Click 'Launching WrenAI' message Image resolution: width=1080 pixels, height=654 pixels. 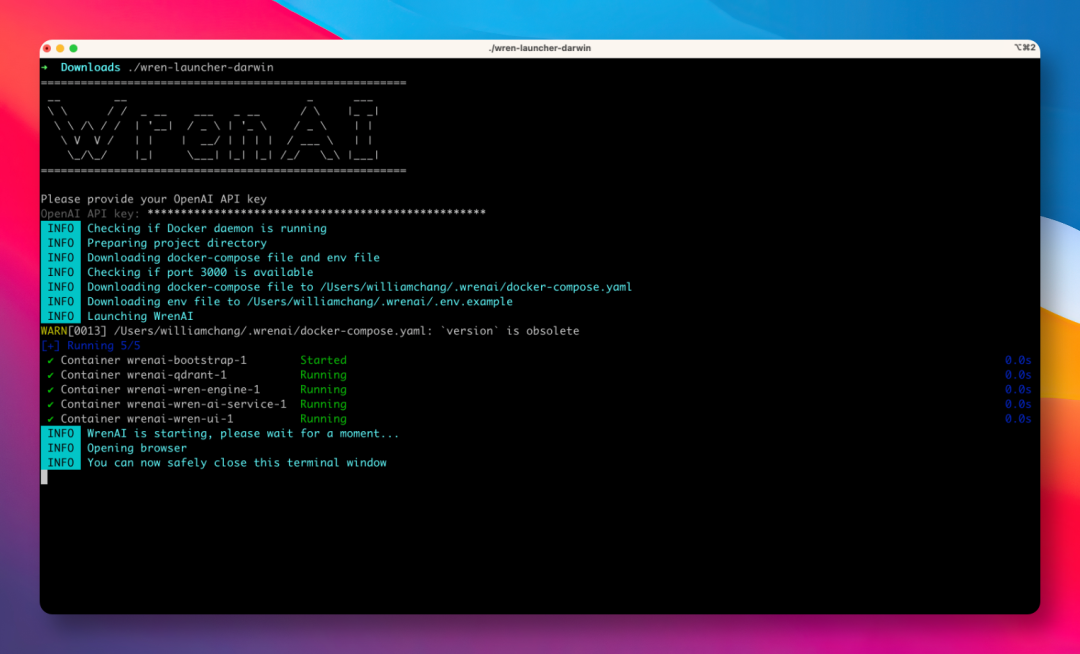[x=140, y=316]
